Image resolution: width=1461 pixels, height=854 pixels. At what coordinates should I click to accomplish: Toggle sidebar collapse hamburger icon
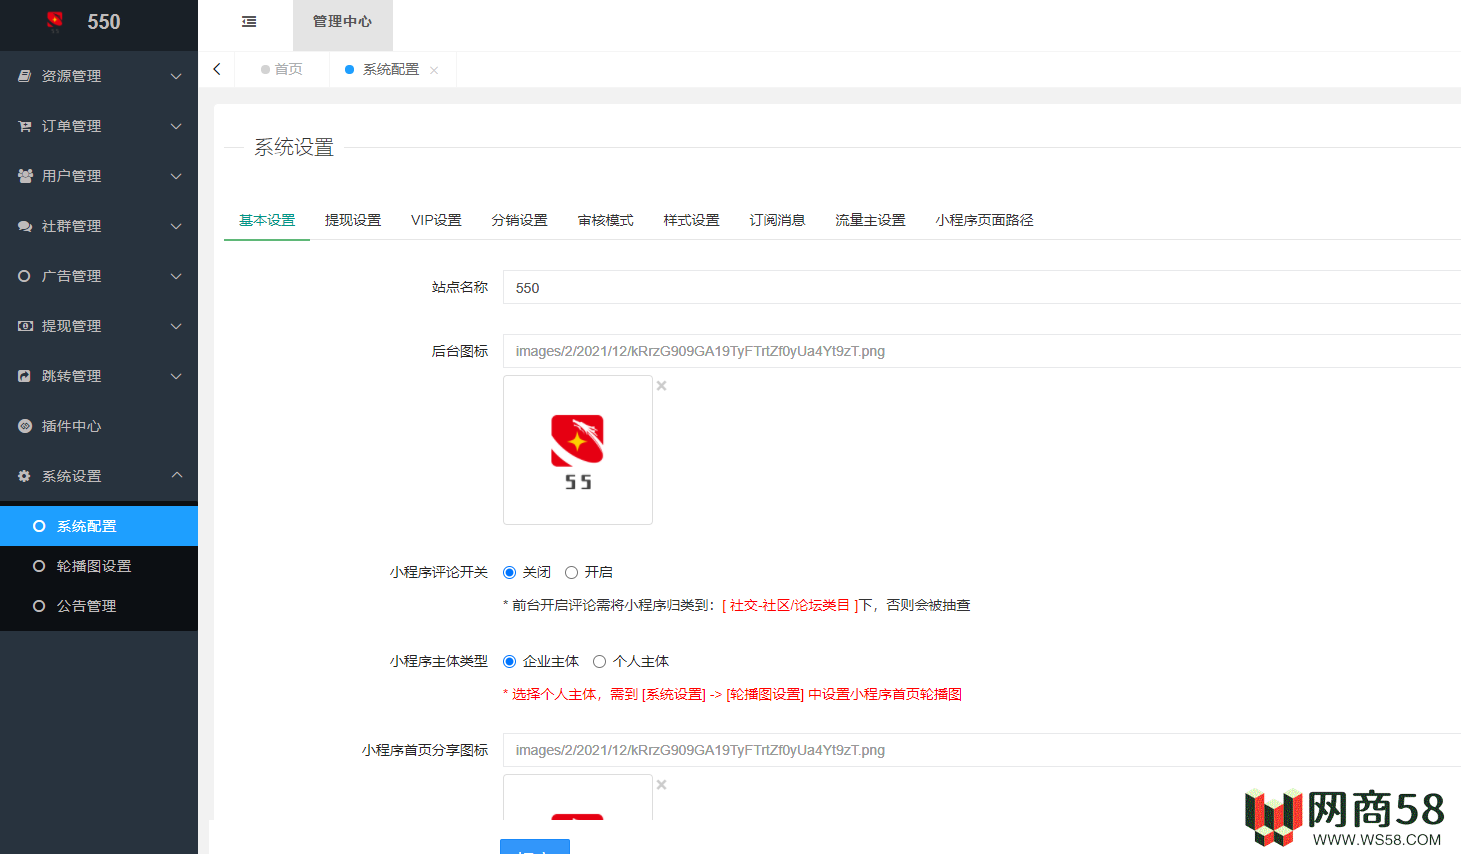click(x=249, y=21)
